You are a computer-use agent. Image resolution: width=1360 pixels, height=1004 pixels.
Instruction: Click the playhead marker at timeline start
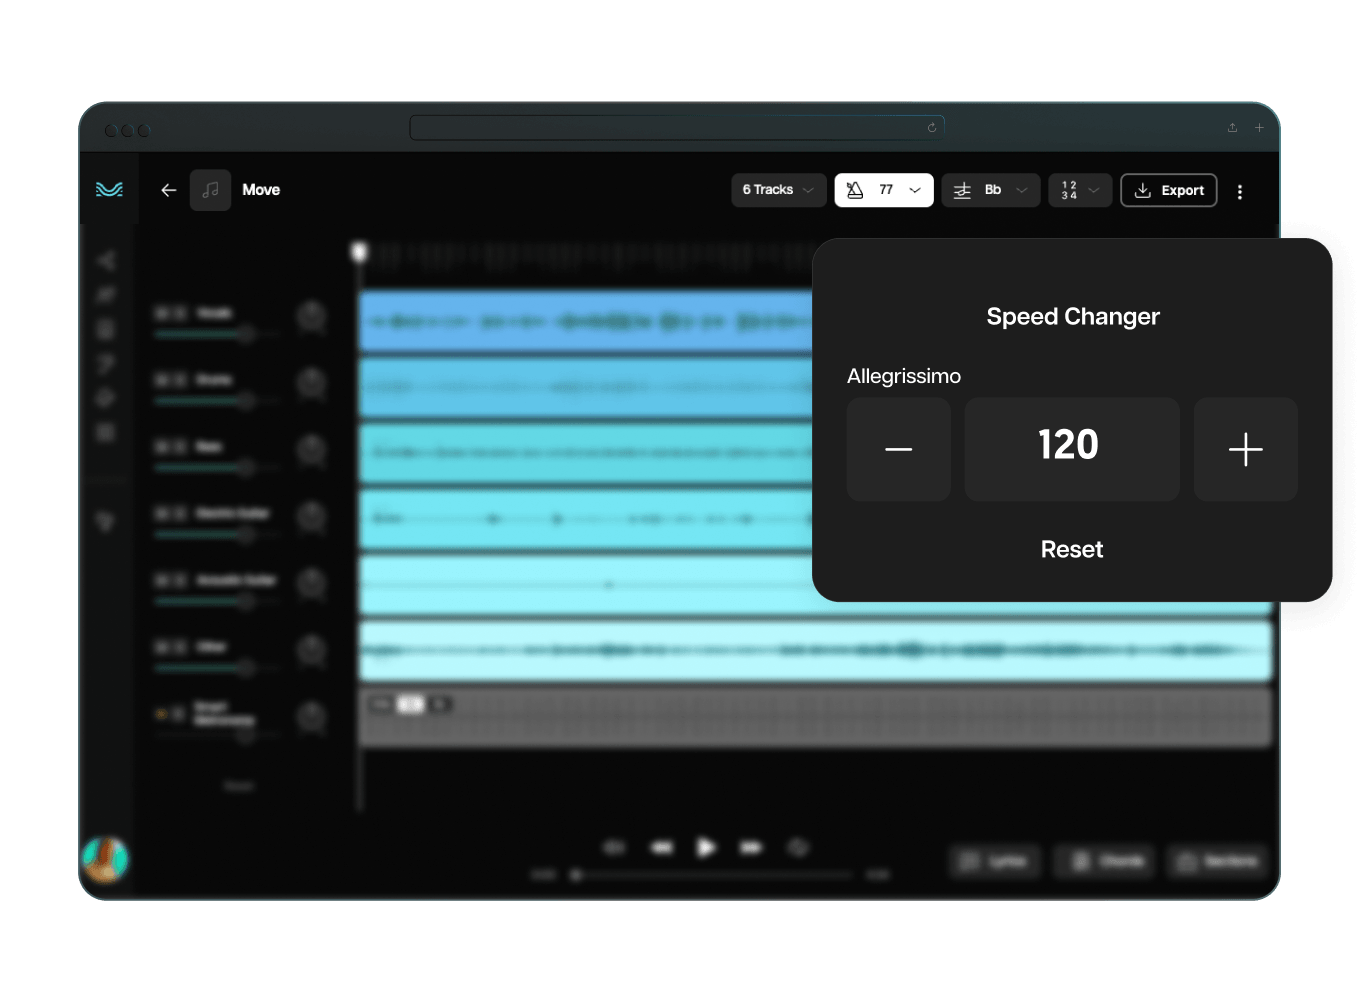(360, 252)
